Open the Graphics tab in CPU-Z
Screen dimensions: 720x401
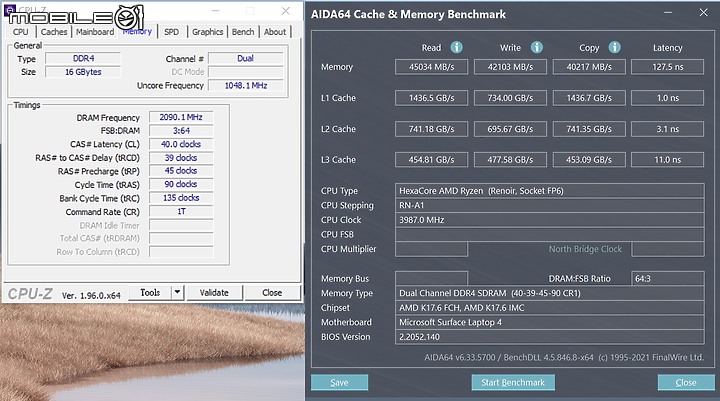[207, 32]
